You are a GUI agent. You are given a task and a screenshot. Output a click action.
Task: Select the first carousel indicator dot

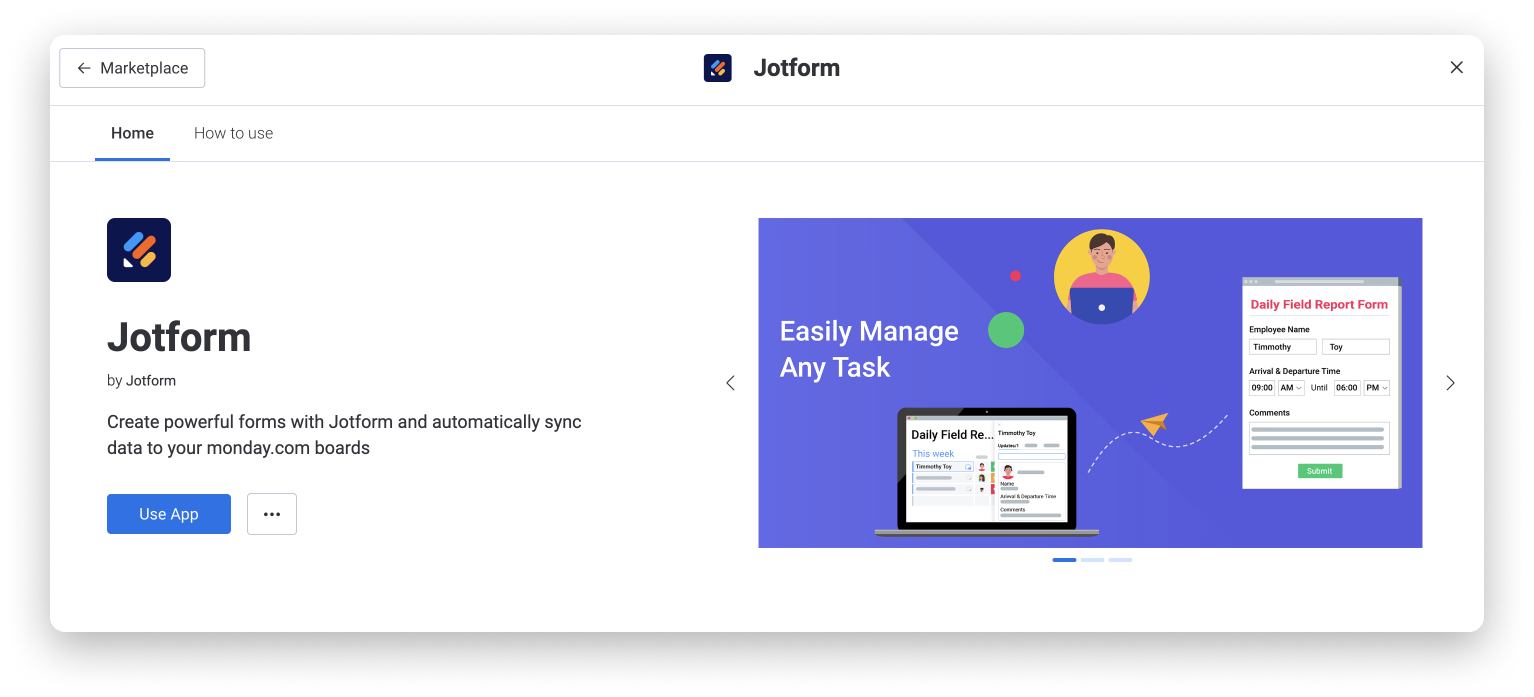click(x=1064, y=560)
